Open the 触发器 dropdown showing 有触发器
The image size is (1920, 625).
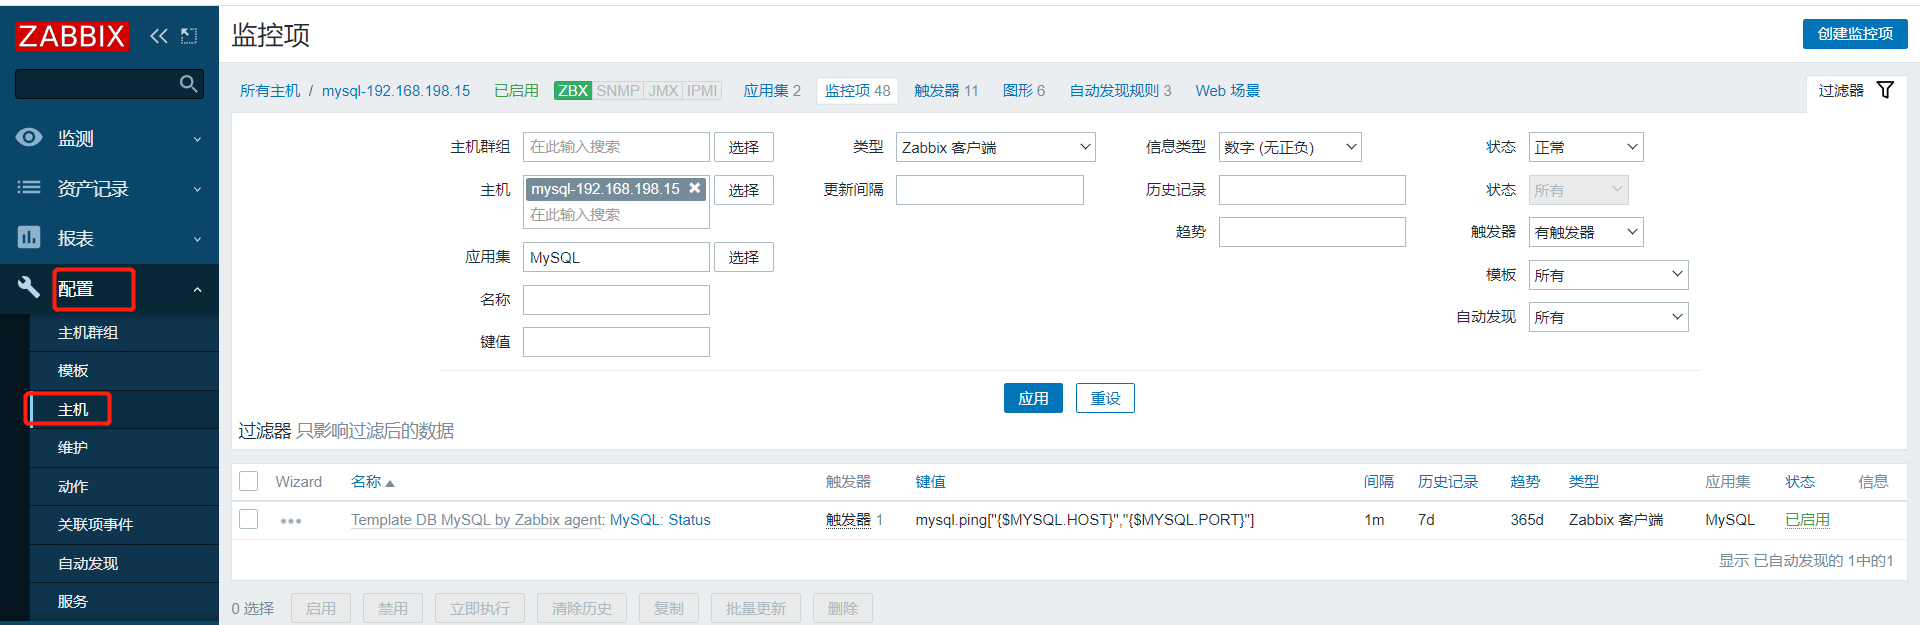pos(1586,232)
